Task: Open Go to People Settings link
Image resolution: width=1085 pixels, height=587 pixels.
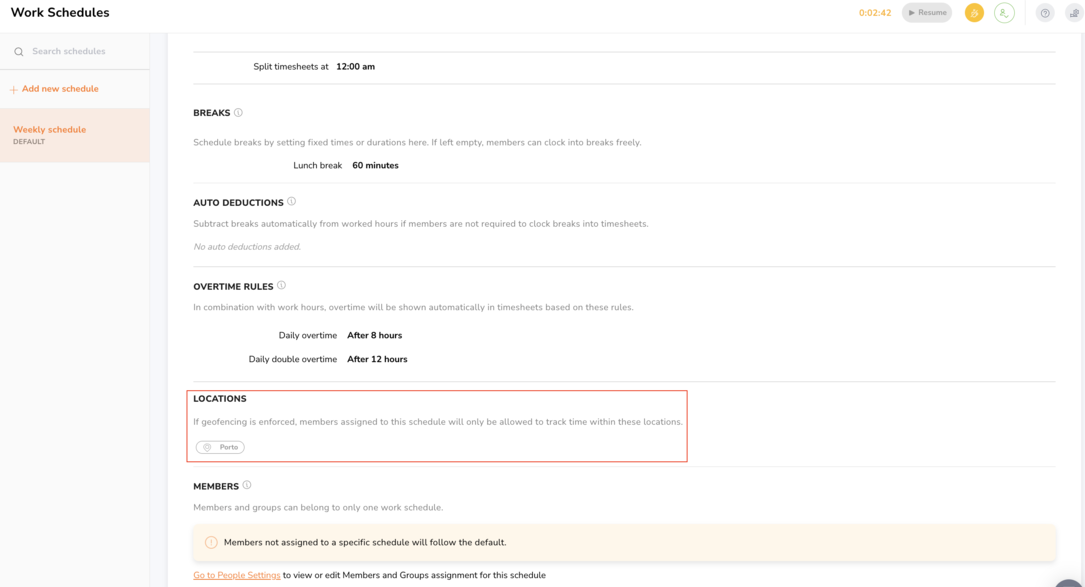Action: (x=236, y=575)
